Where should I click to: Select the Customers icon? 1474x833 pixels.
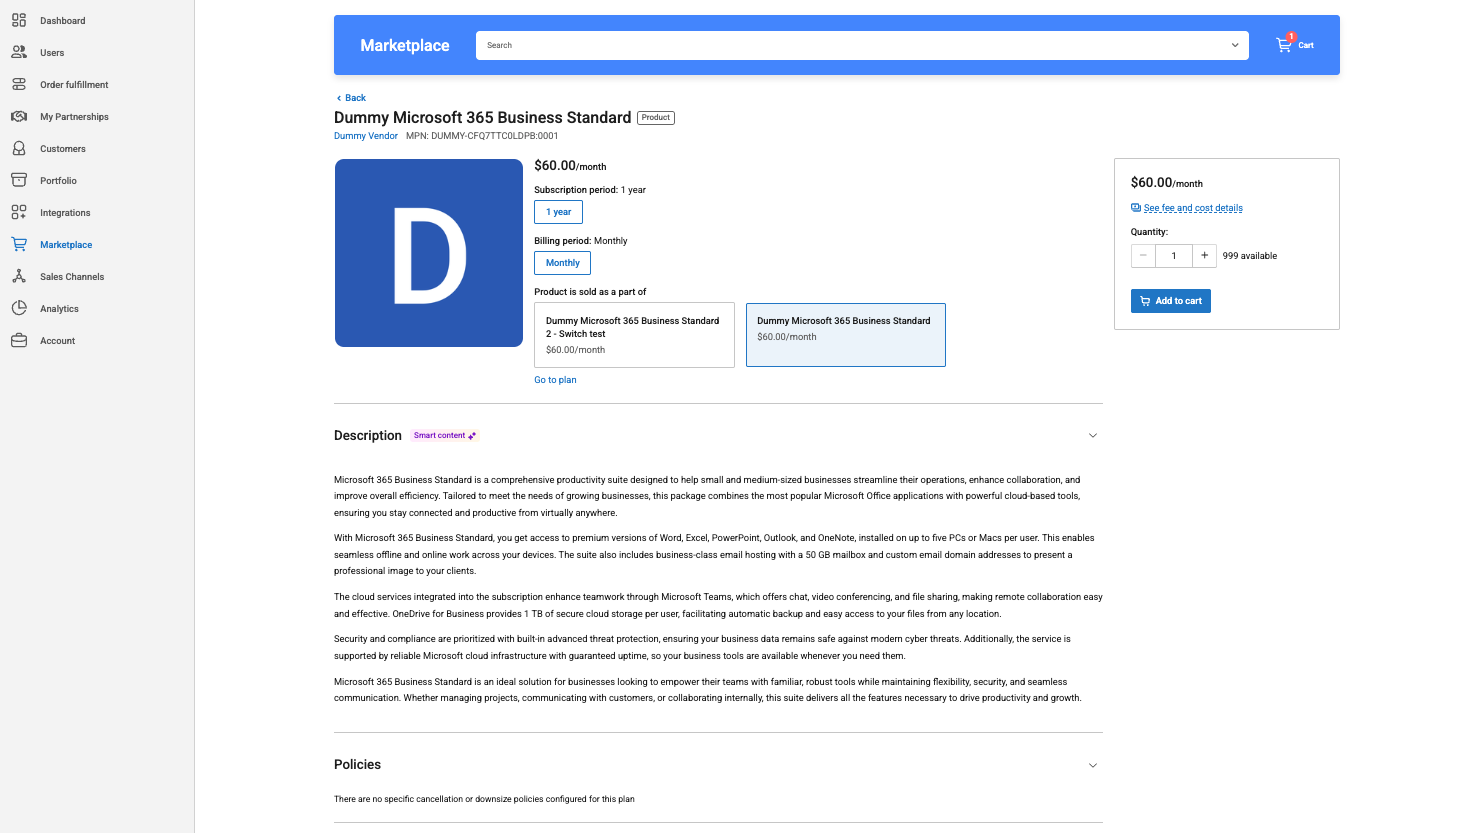(x=19, y=148)
